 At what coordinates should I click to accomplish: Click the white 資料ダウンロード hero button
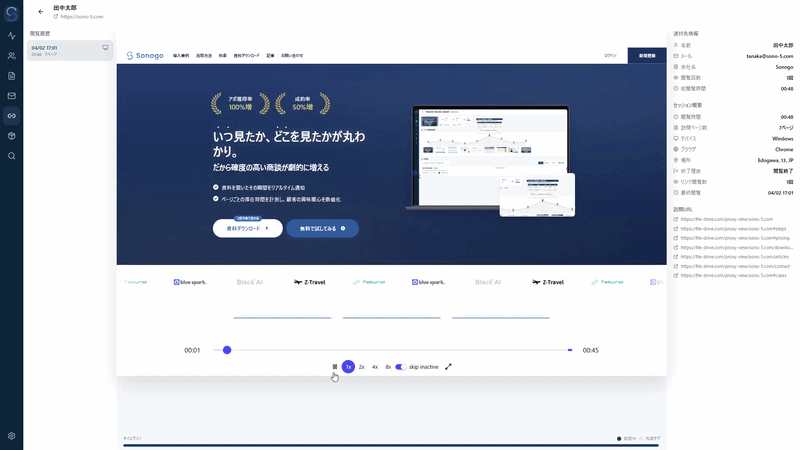pos(247,229)
